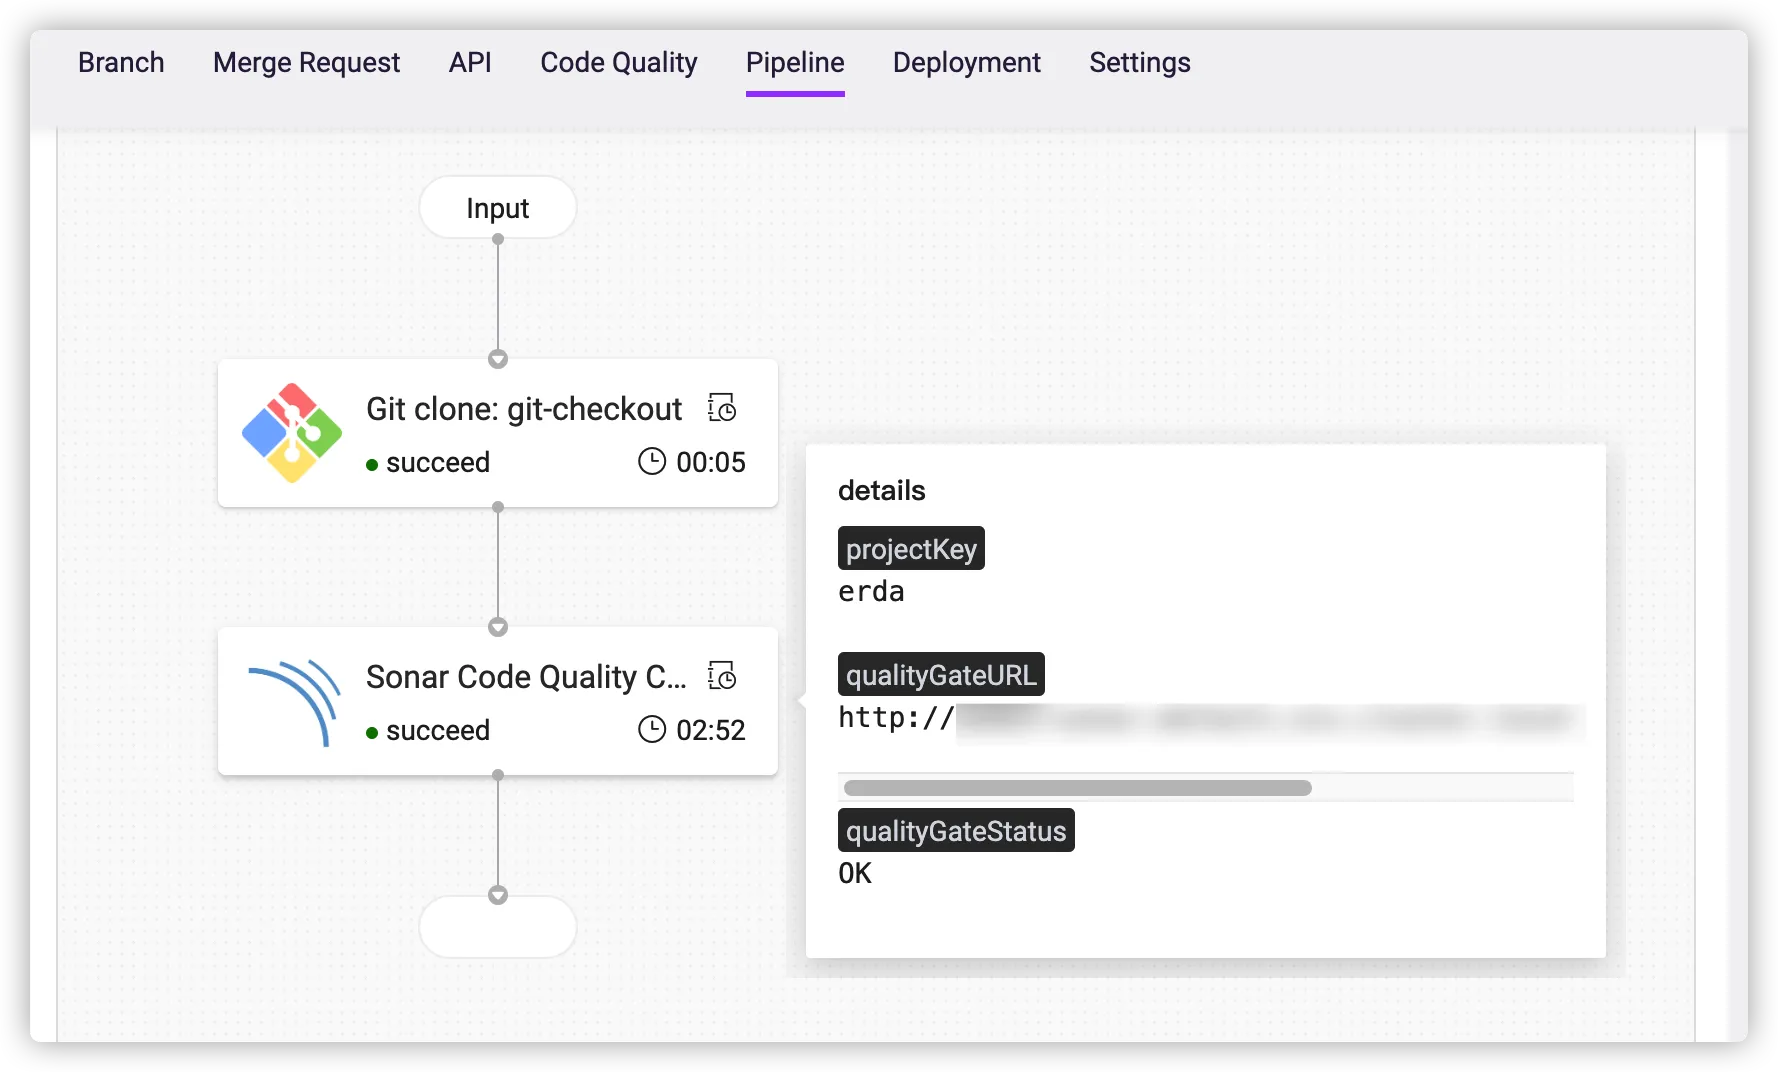Go to the API tab

tap(470, 63)
